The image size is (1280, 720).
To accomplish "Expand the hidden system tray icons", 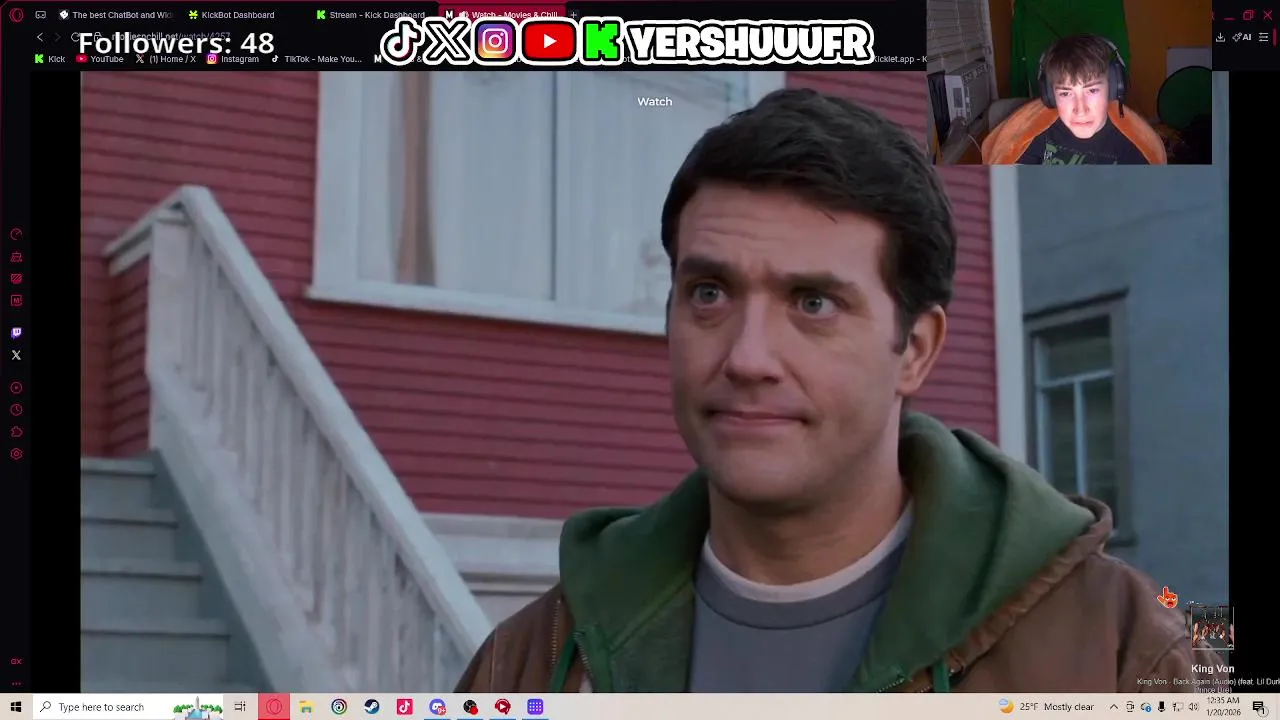I will (1113, 707).
